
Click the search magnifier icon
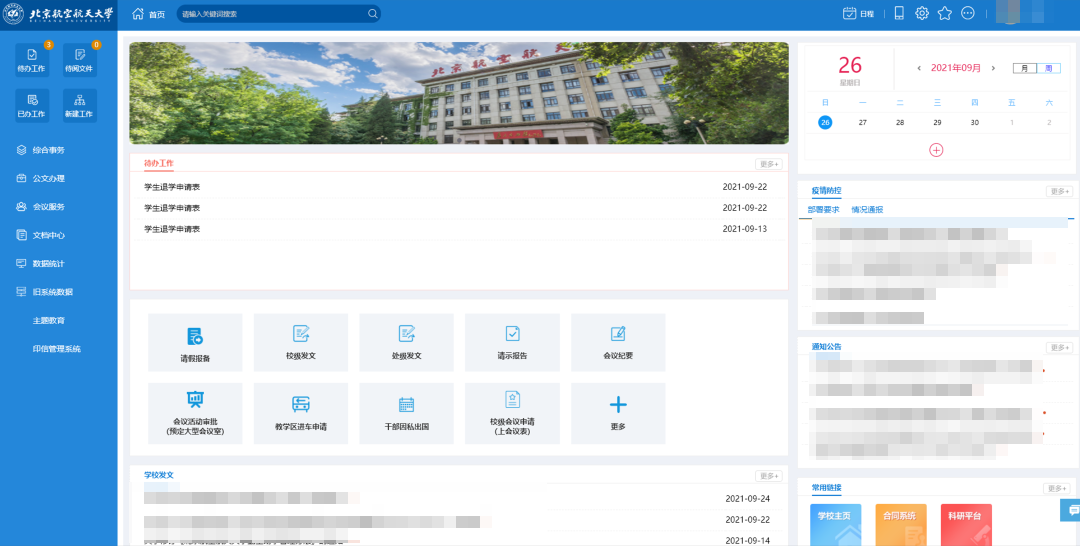(x=373, y=14)
